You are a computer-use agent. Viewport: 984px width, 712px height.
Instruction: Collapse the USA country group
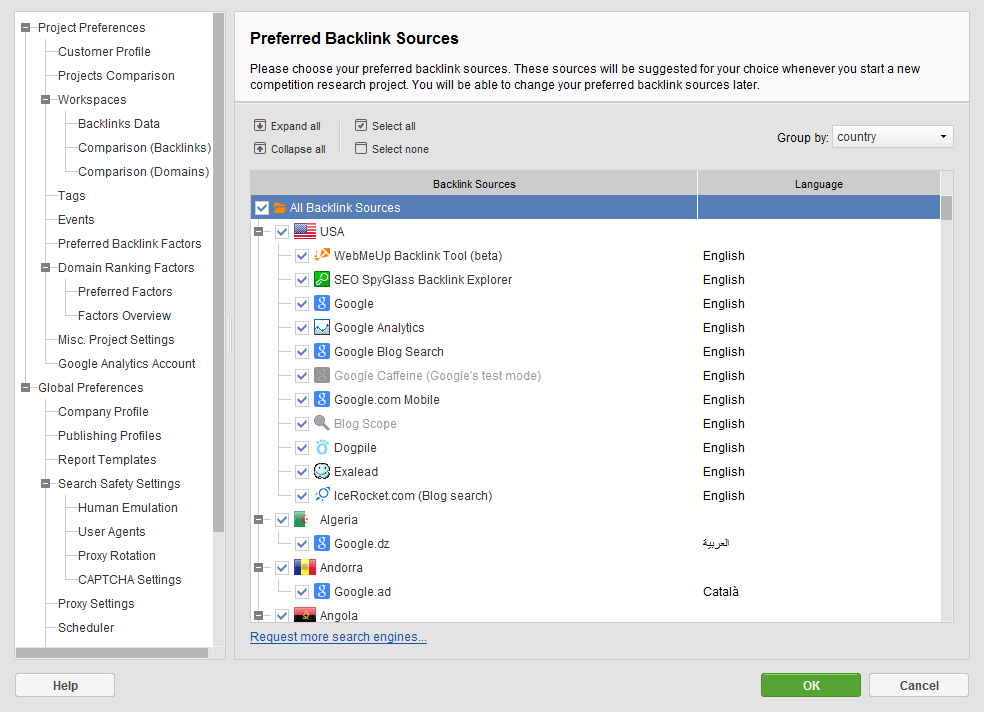coord(259,231)
